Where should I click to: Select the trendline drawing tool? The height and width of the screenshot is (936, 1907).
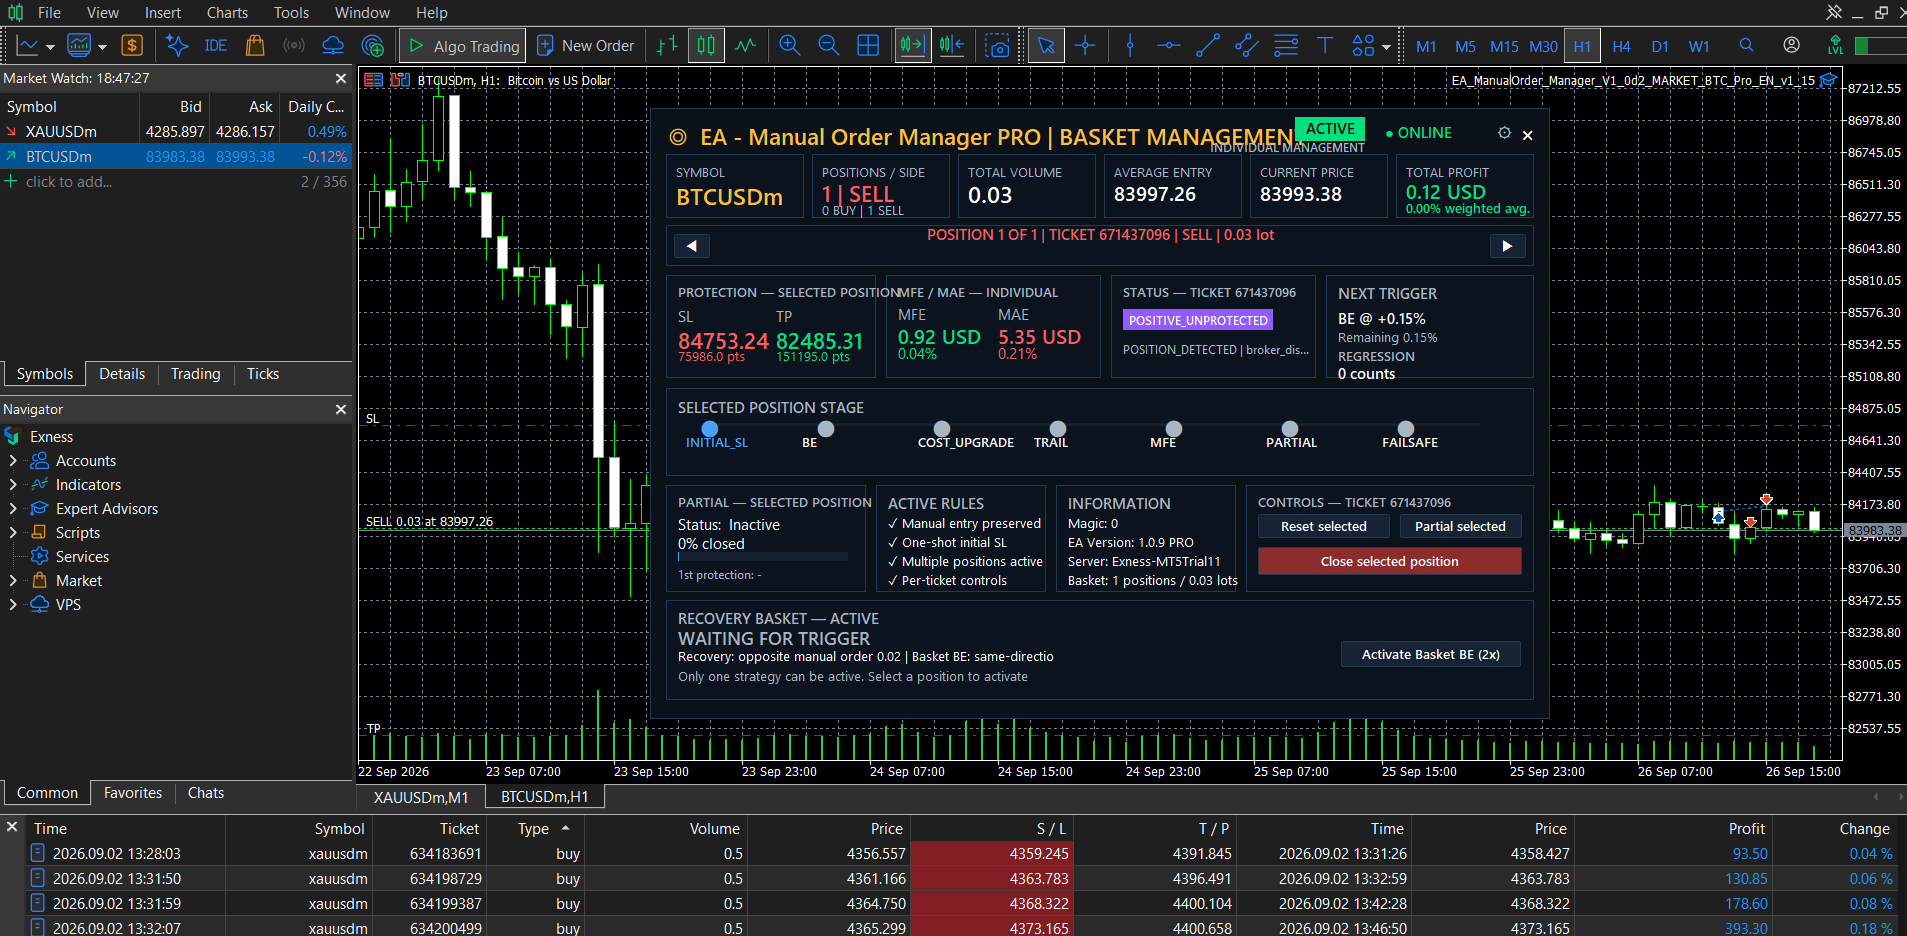[x=1208, y=46]
